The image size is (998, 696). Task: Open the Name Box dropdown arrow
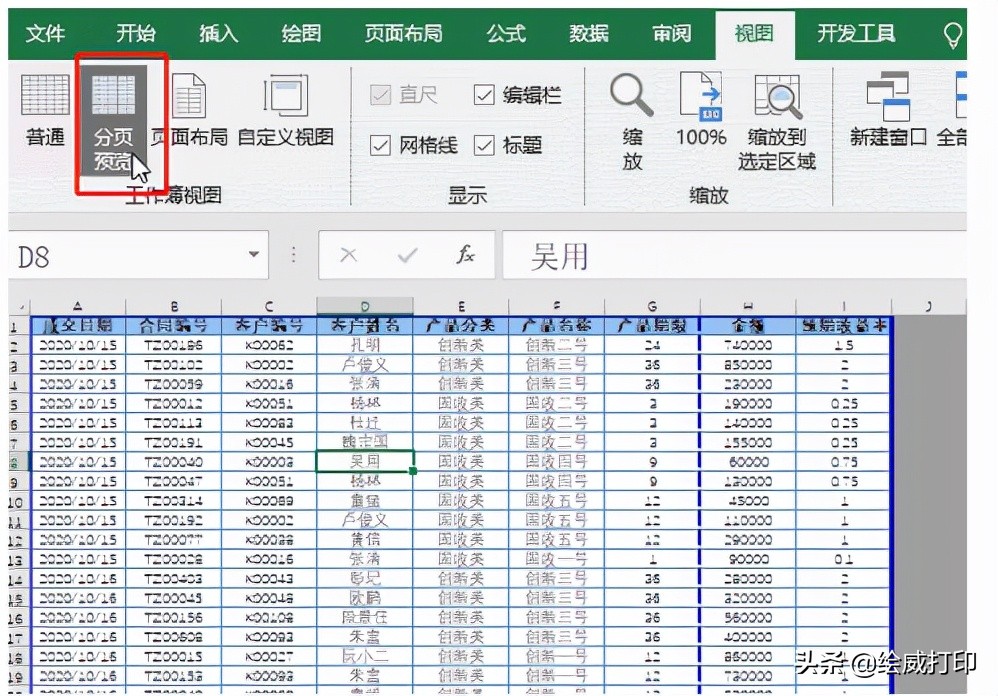coord(255,255)
